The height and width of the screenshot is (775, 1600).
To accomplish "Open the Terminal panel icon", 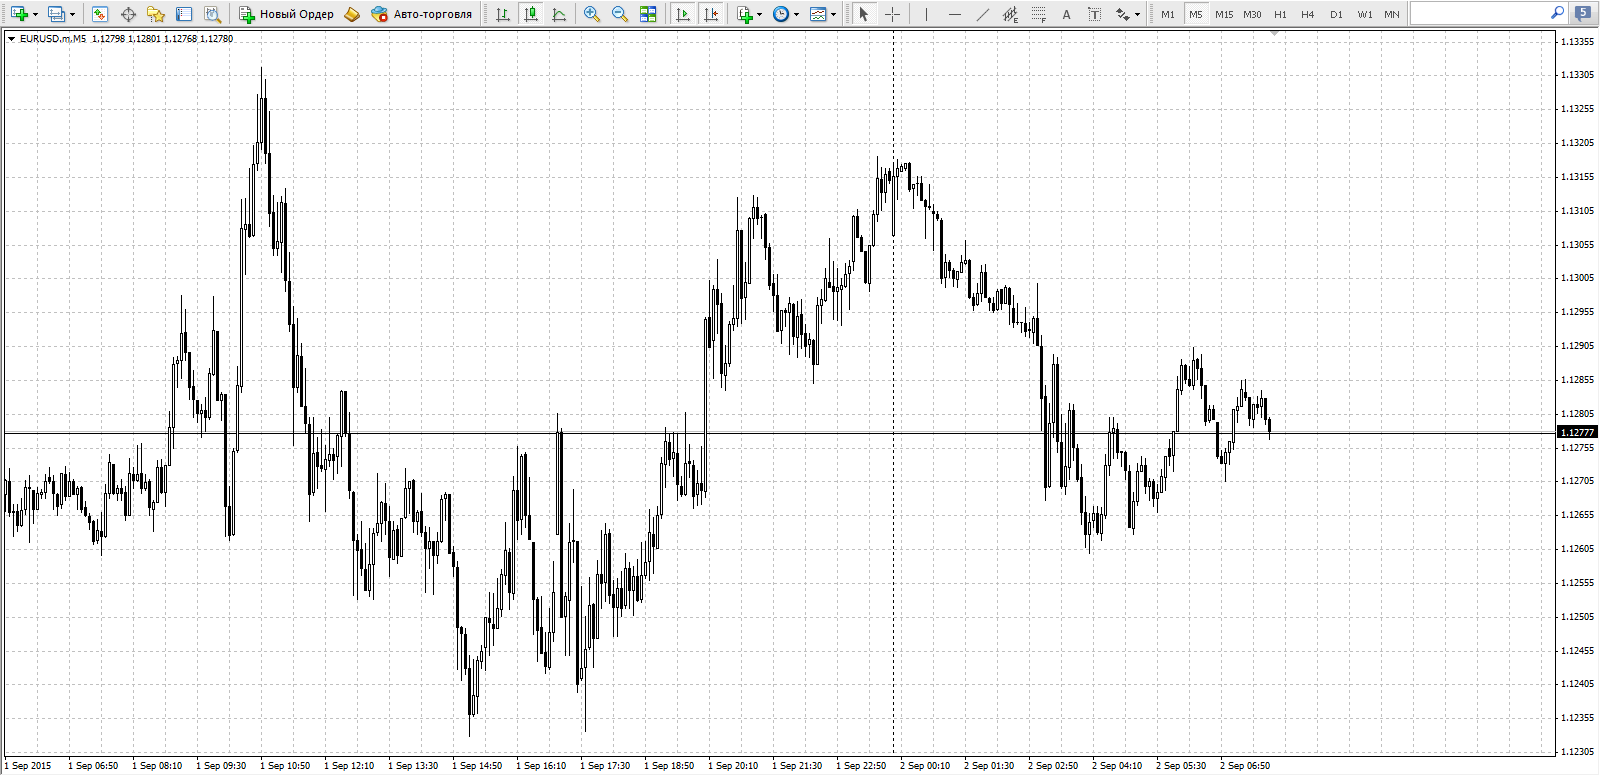I will point(184,14).
